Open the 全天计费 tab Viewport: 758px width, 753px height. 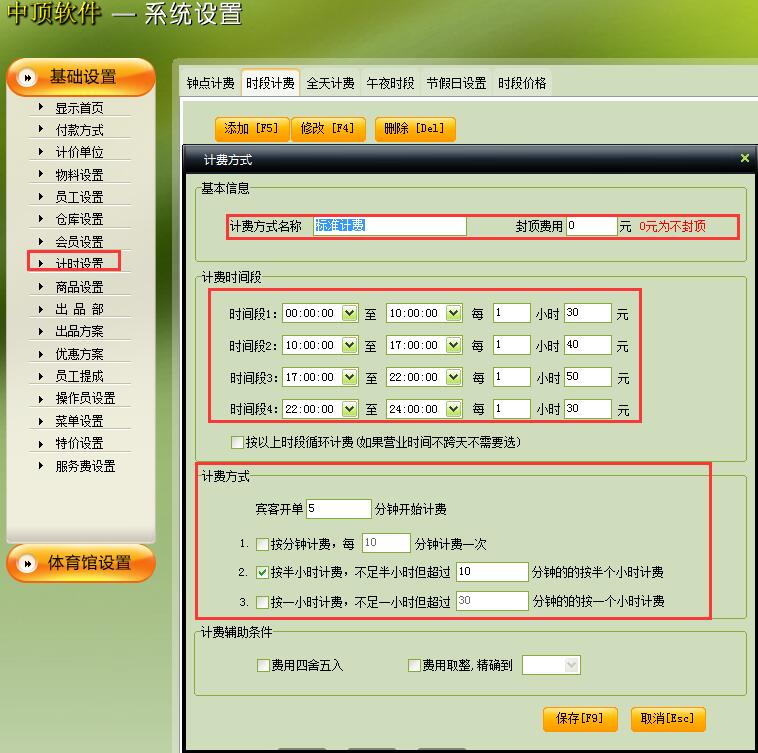tap(330, 83)
